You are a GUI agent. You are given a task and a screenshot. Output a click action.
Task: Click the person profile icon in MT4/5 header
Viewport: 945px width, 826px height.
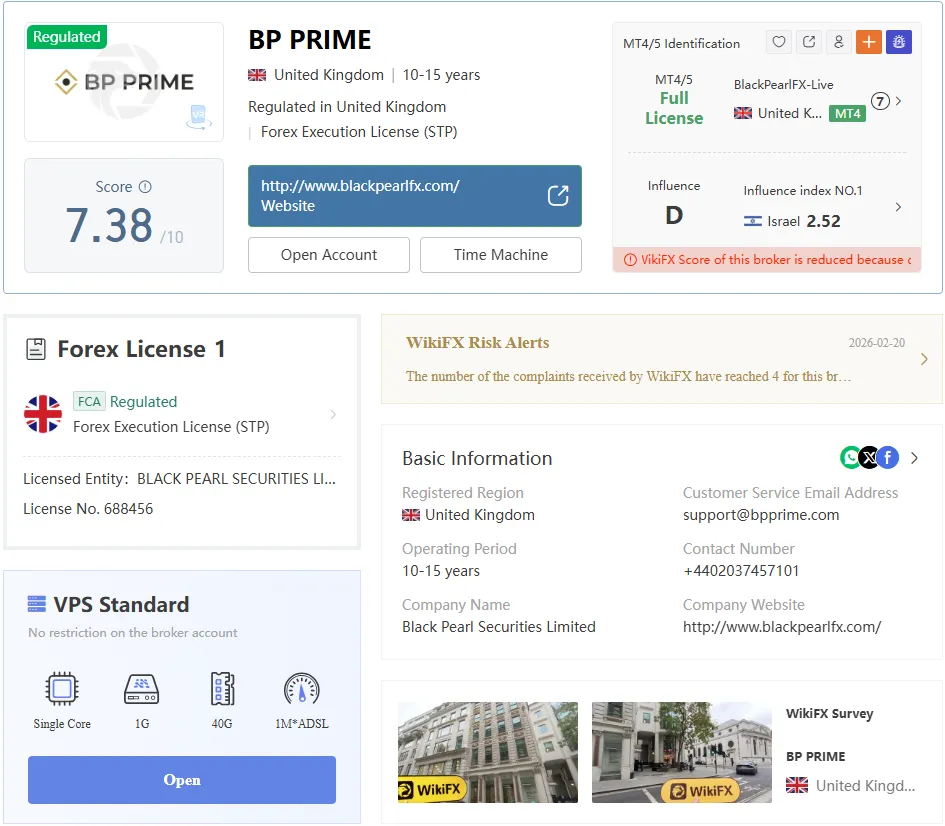838,42
